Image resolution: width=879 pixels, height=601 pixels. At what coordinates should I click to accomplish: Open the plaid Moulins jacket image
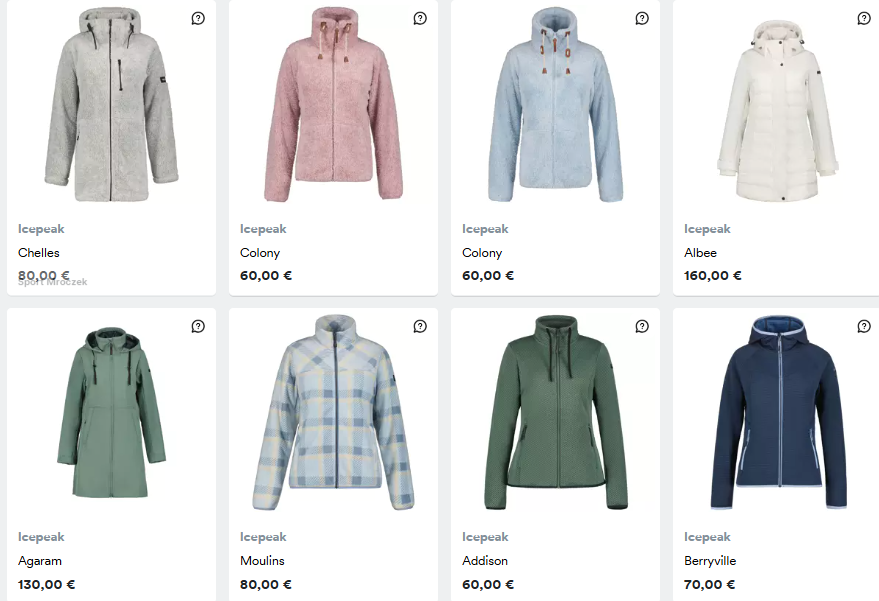pos(334,415)
